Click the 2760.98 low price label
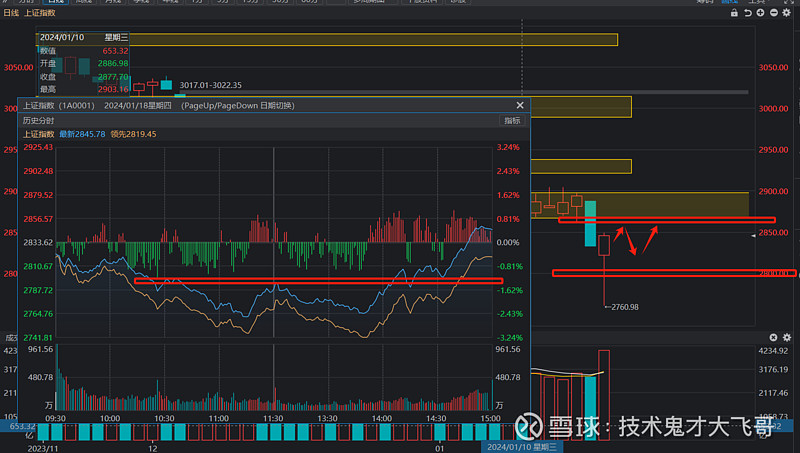The image size is (800, 453). (624, 307)
